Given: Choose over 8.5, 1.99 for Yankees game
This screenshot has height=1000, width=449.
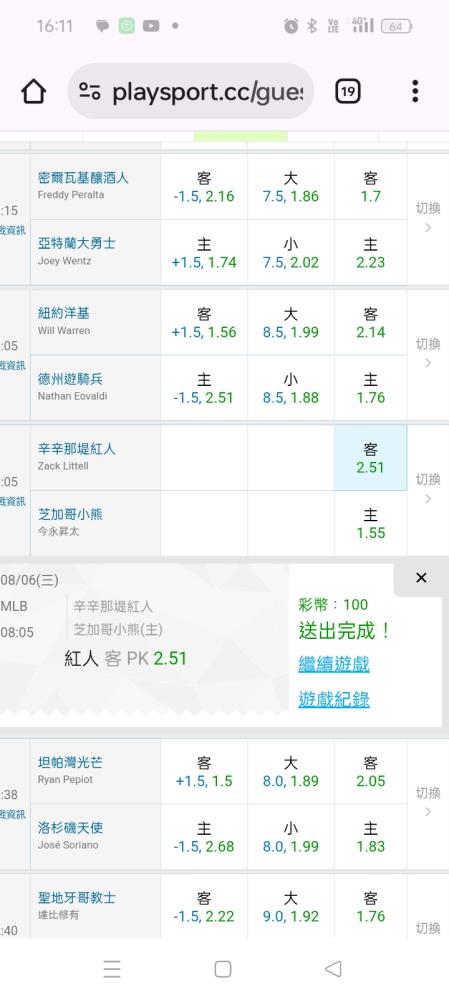Looking at the screenshot, I should (x=291, y=323).
